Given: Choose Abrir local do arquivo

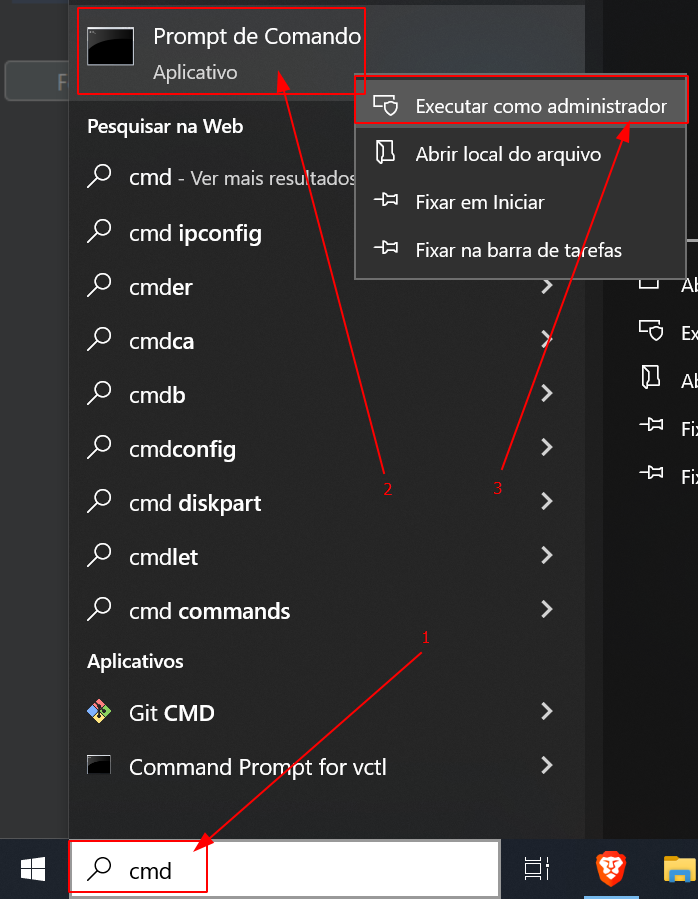Looking at the screenshot, I should 508,154.
